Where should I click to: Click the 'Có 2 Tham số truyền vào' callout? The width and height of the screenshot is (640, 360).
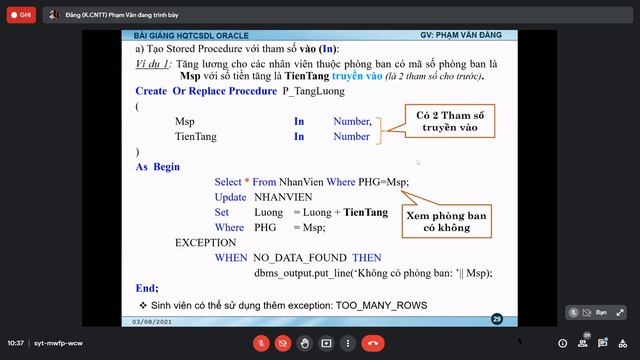450,121
